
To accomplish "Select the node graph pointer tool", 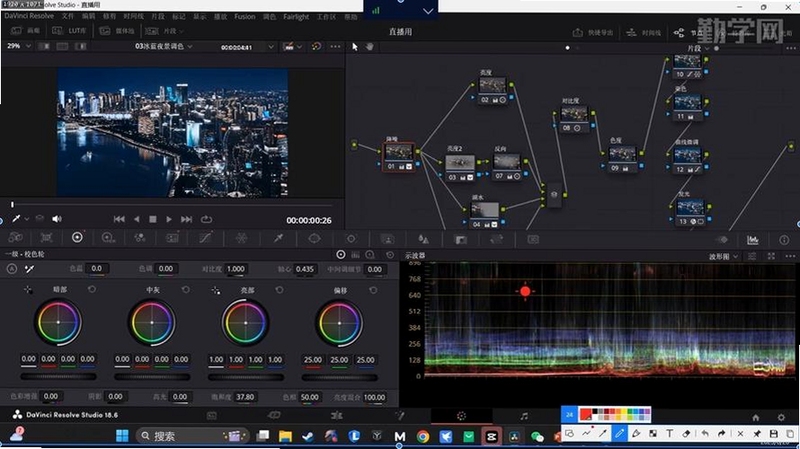I will coord(355,46).
